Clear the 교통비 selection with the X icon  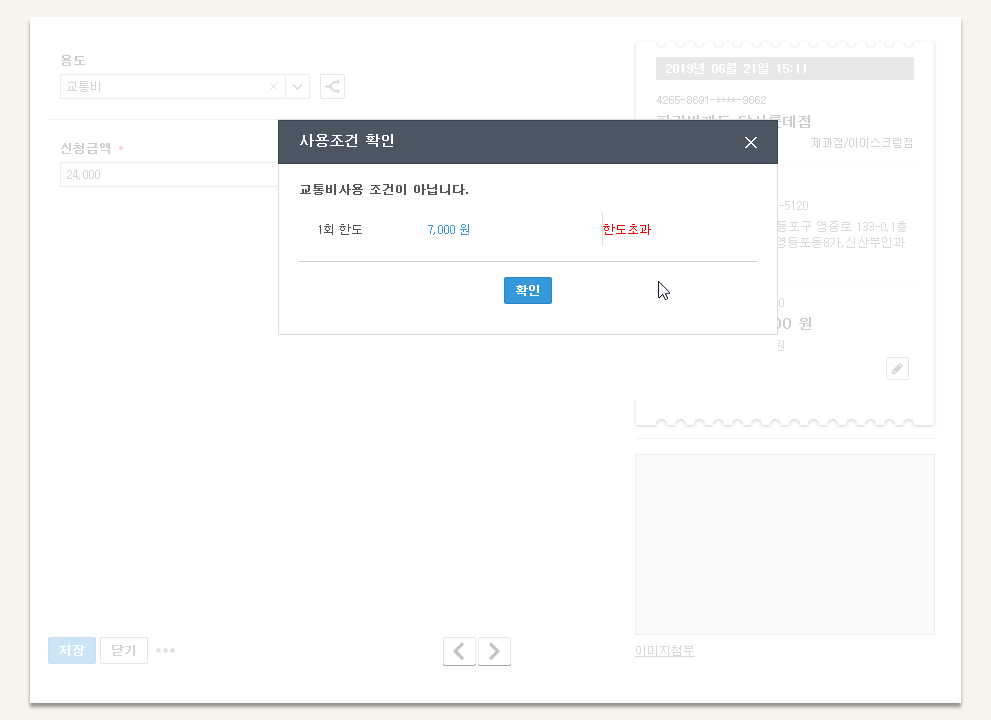point(273,87)
